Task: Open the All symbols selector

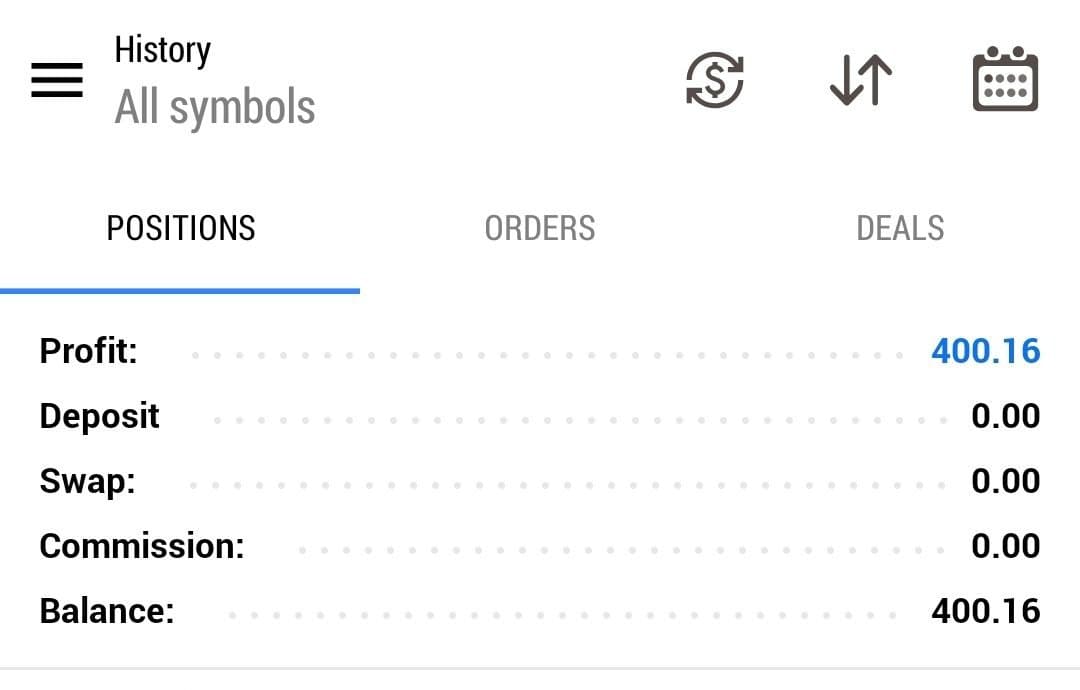Action: (215, 107)
